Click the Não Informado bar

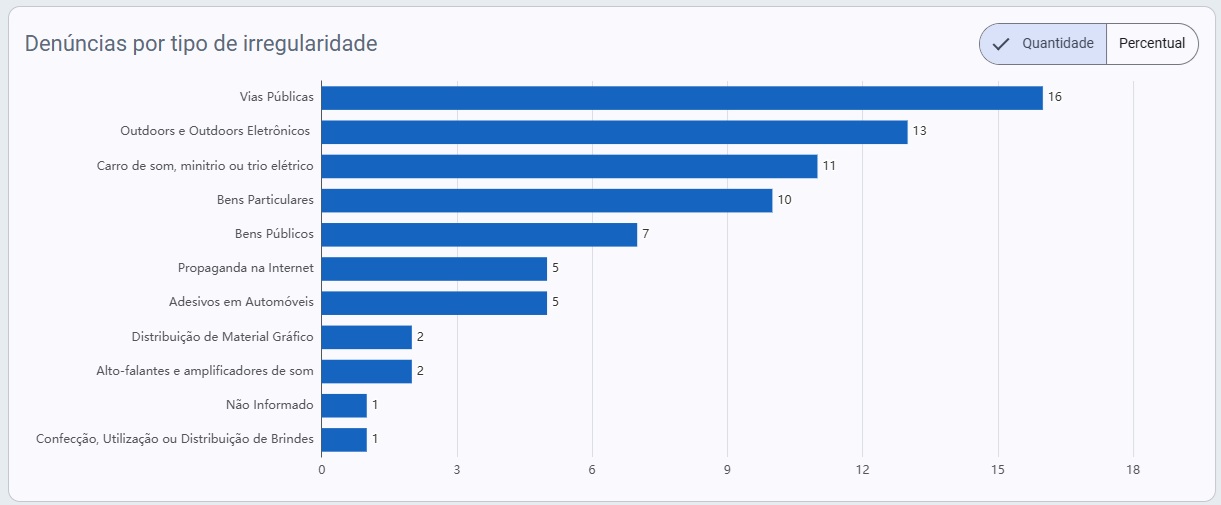pos(344,405)
